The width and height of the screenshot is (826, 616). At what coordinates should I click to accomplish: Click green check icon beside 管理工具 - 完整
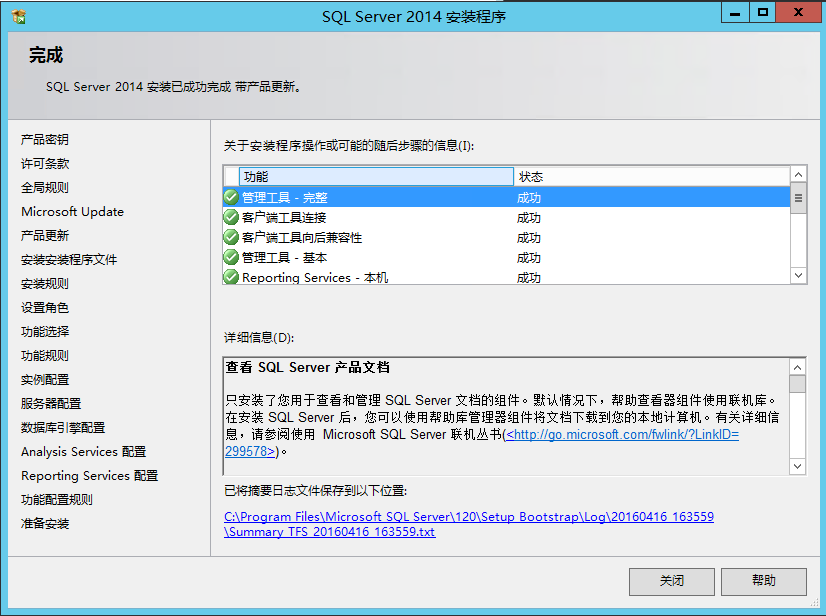(231, 197)
